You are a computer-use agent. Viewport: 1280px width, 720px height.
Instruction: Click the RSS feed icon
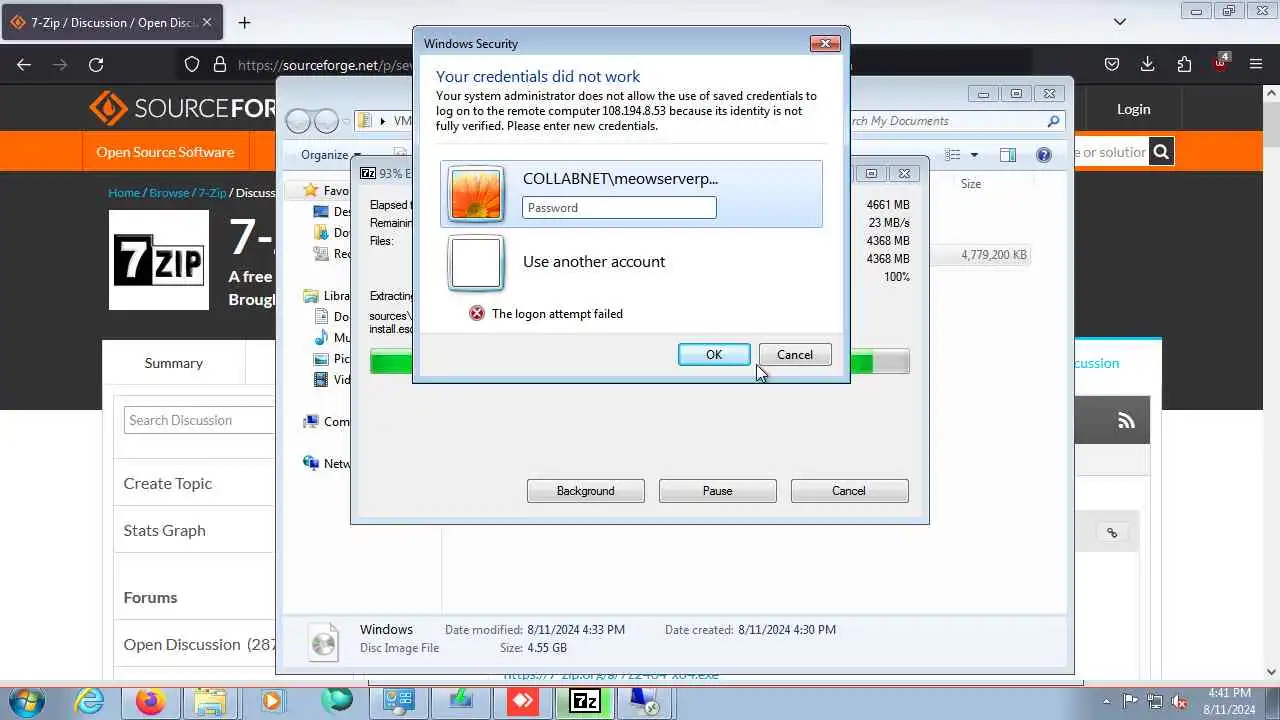pos(1126,421)
